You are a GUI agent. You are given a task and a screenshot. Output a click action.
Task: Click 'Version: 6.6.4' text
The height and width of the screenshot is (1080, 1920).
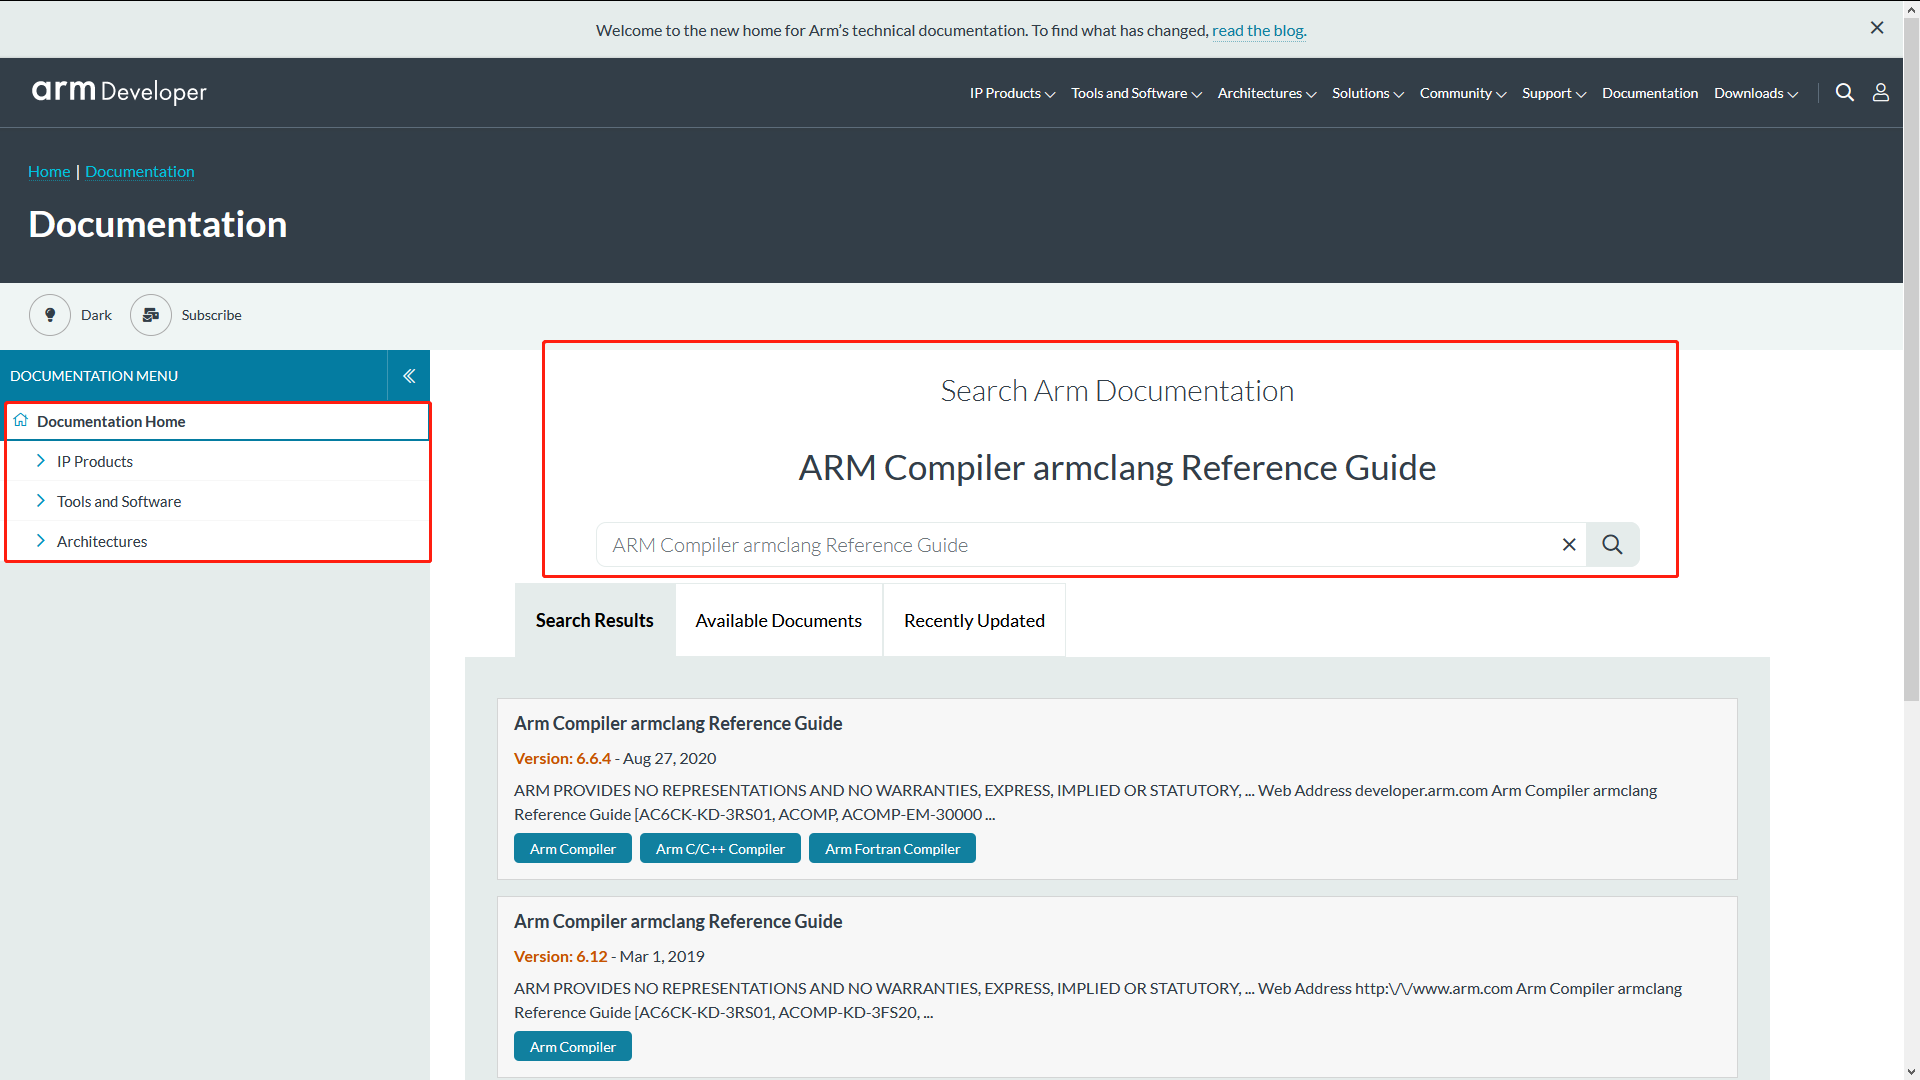click(562, 758)
